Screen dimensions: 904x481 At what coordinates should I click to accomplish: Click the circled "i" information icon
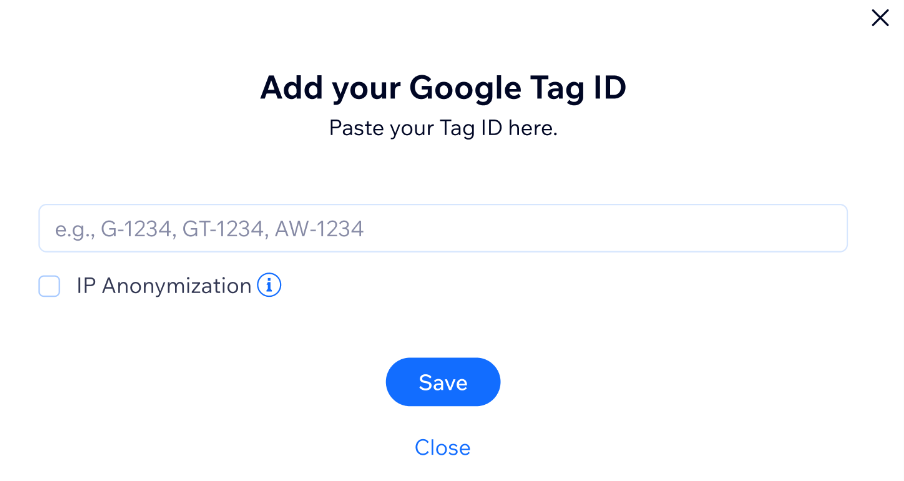pos(269,285)
